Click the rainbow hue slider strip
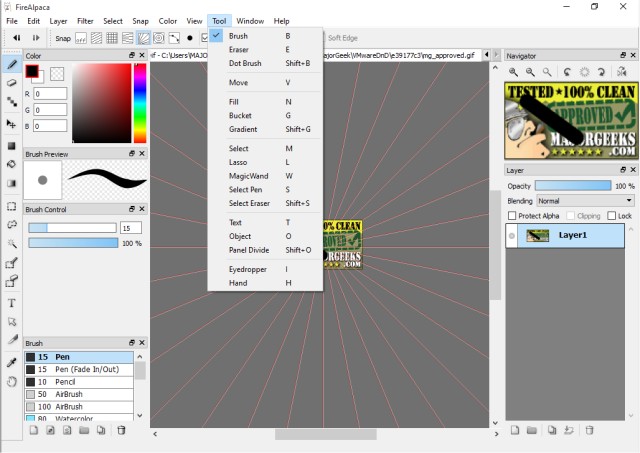Viewport: 640px width, 453px height. tap(140, 103)
